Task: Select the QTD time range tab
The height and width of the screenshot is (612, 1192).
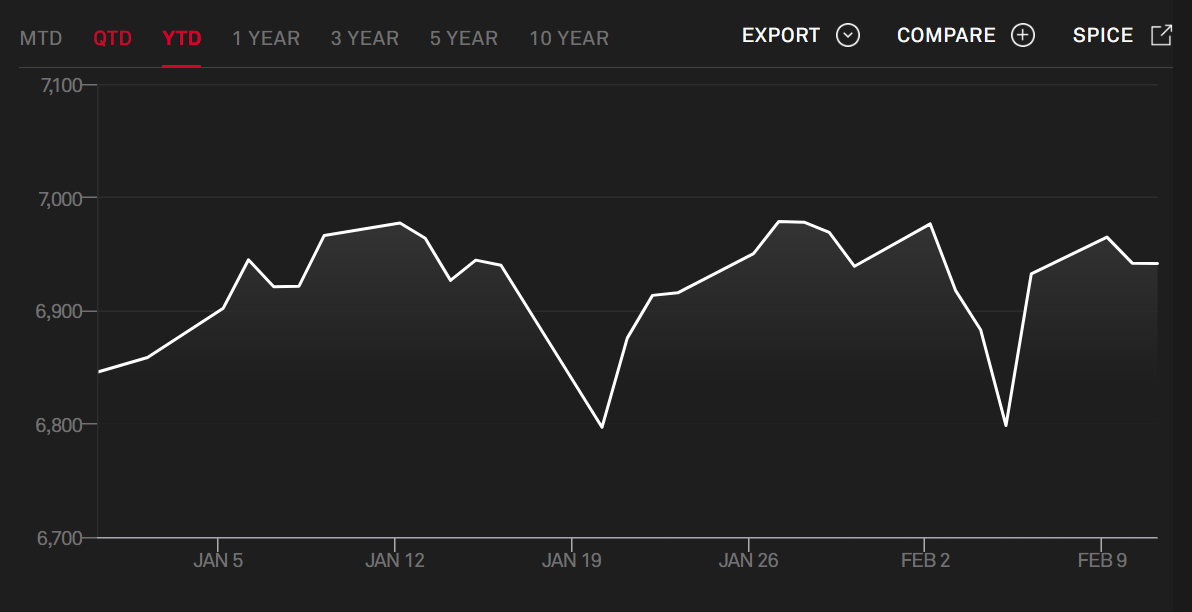Action: click(112, 39)
